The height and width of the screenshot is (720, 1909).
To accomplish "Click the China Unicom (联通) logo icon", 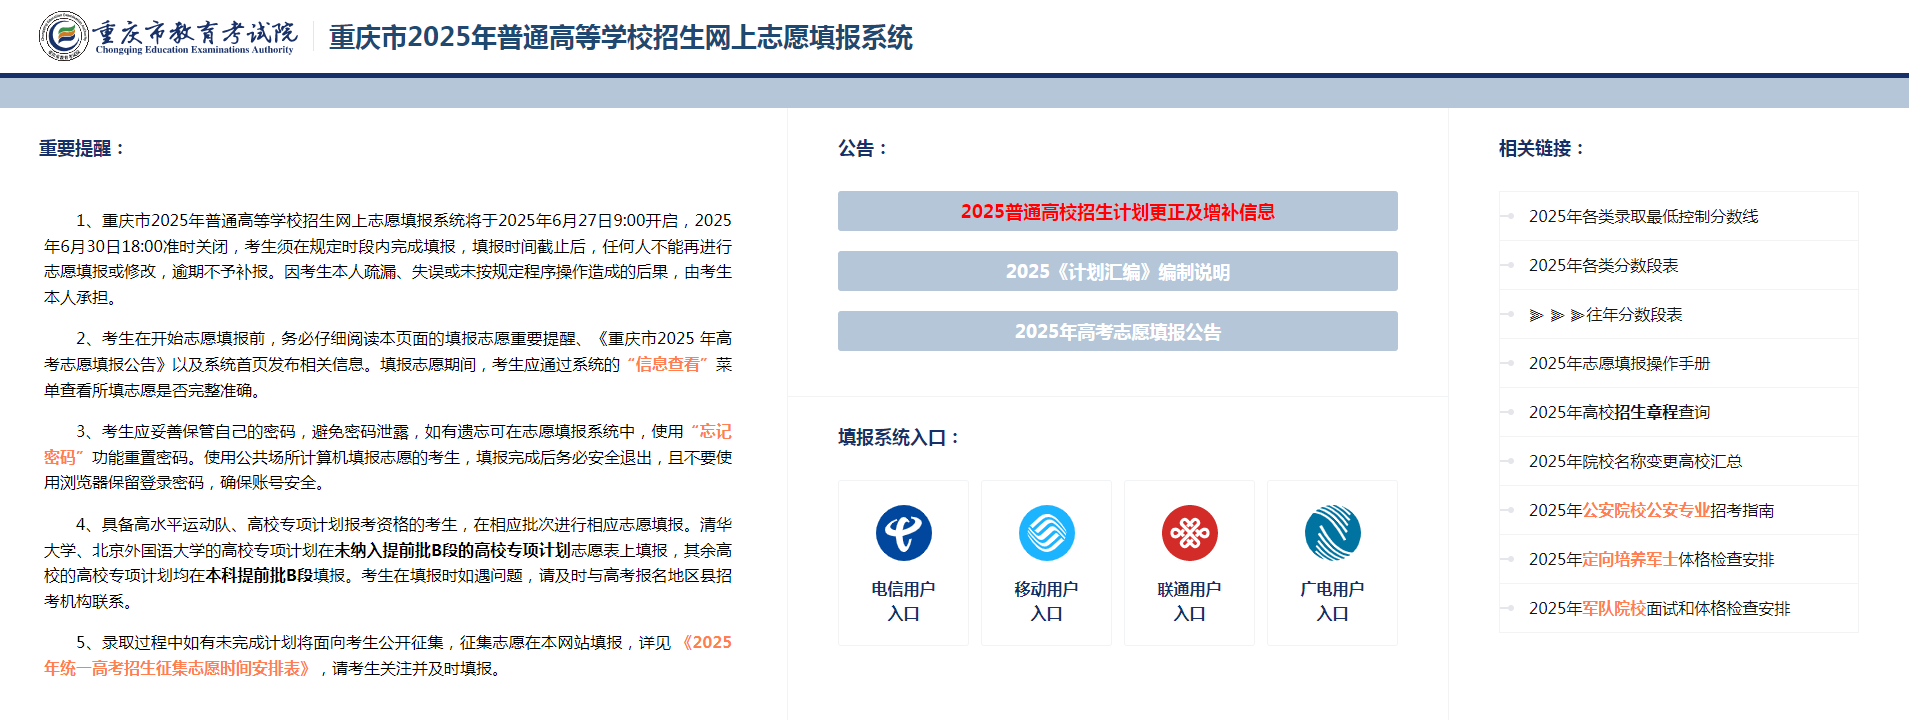I will (x=1190, y=533).
